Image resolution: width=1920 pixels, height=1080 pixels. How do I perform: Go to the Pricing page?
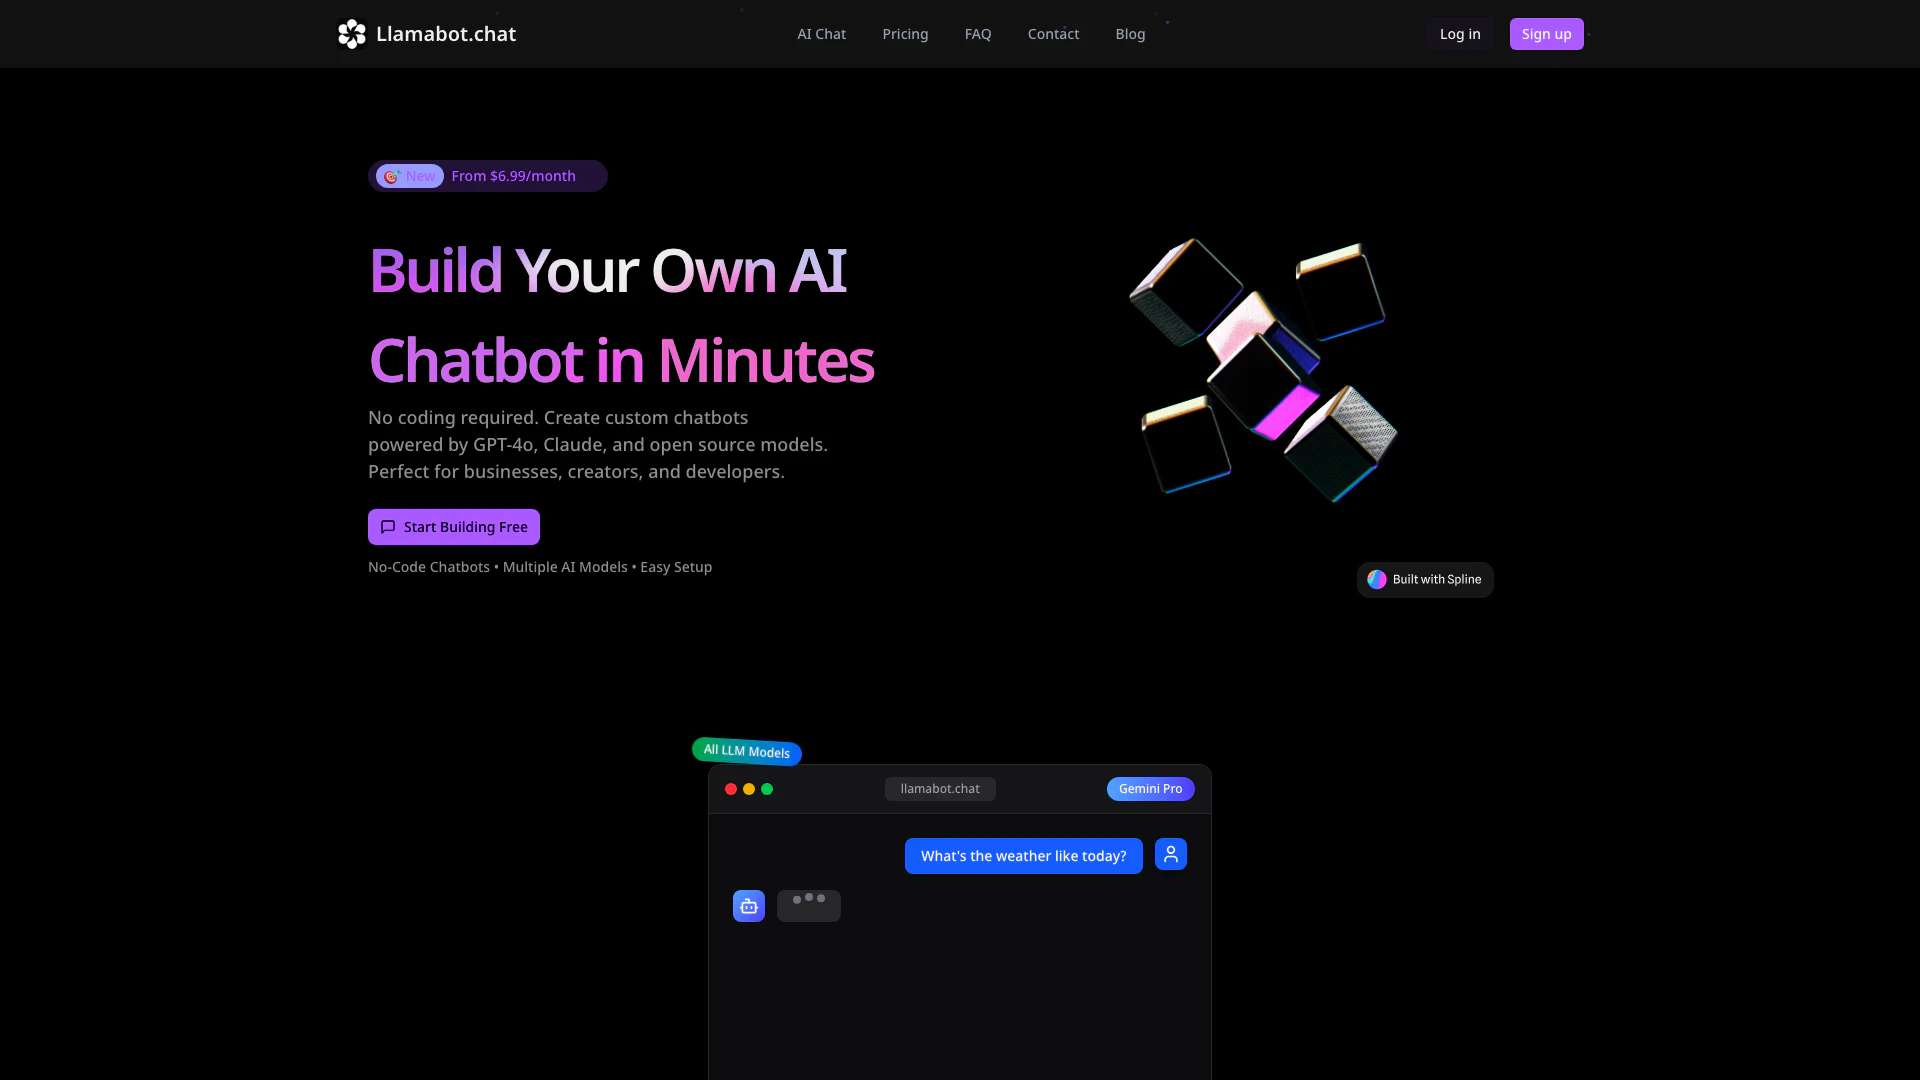905,34
